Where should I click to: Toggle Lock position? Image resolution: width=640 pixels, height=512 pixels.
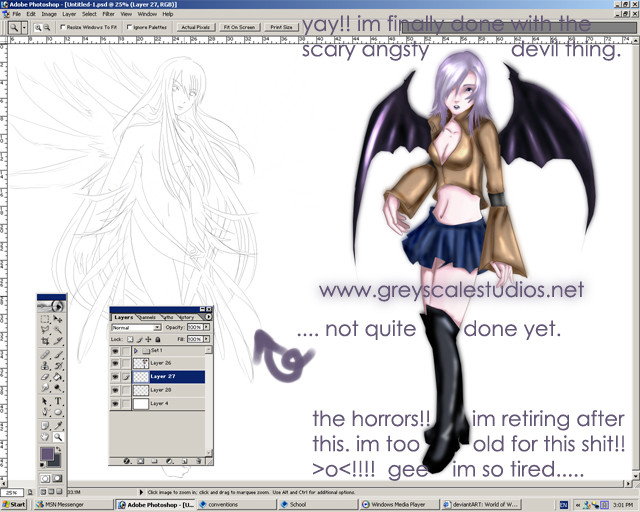click(x=148, y=339)
